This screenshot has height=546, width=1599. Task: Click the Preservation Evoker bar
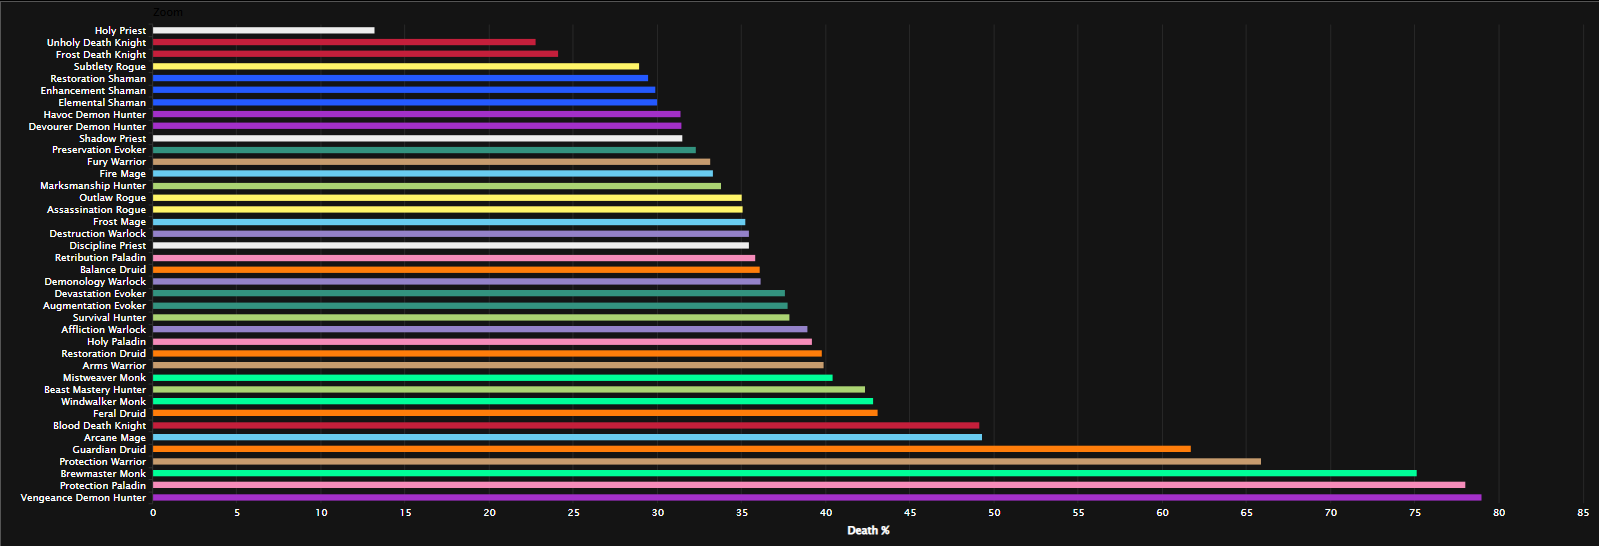[424, 150]
